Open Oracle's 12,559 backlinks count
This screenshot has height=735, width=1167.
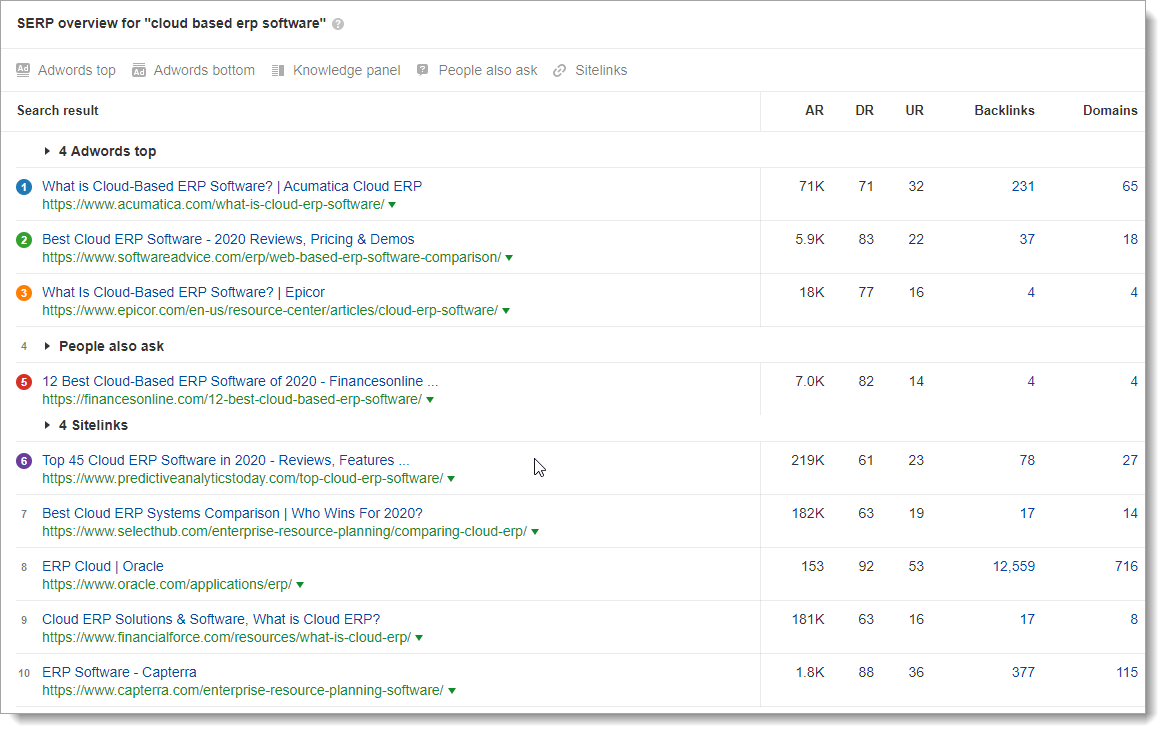click(x=1014, y=566)
